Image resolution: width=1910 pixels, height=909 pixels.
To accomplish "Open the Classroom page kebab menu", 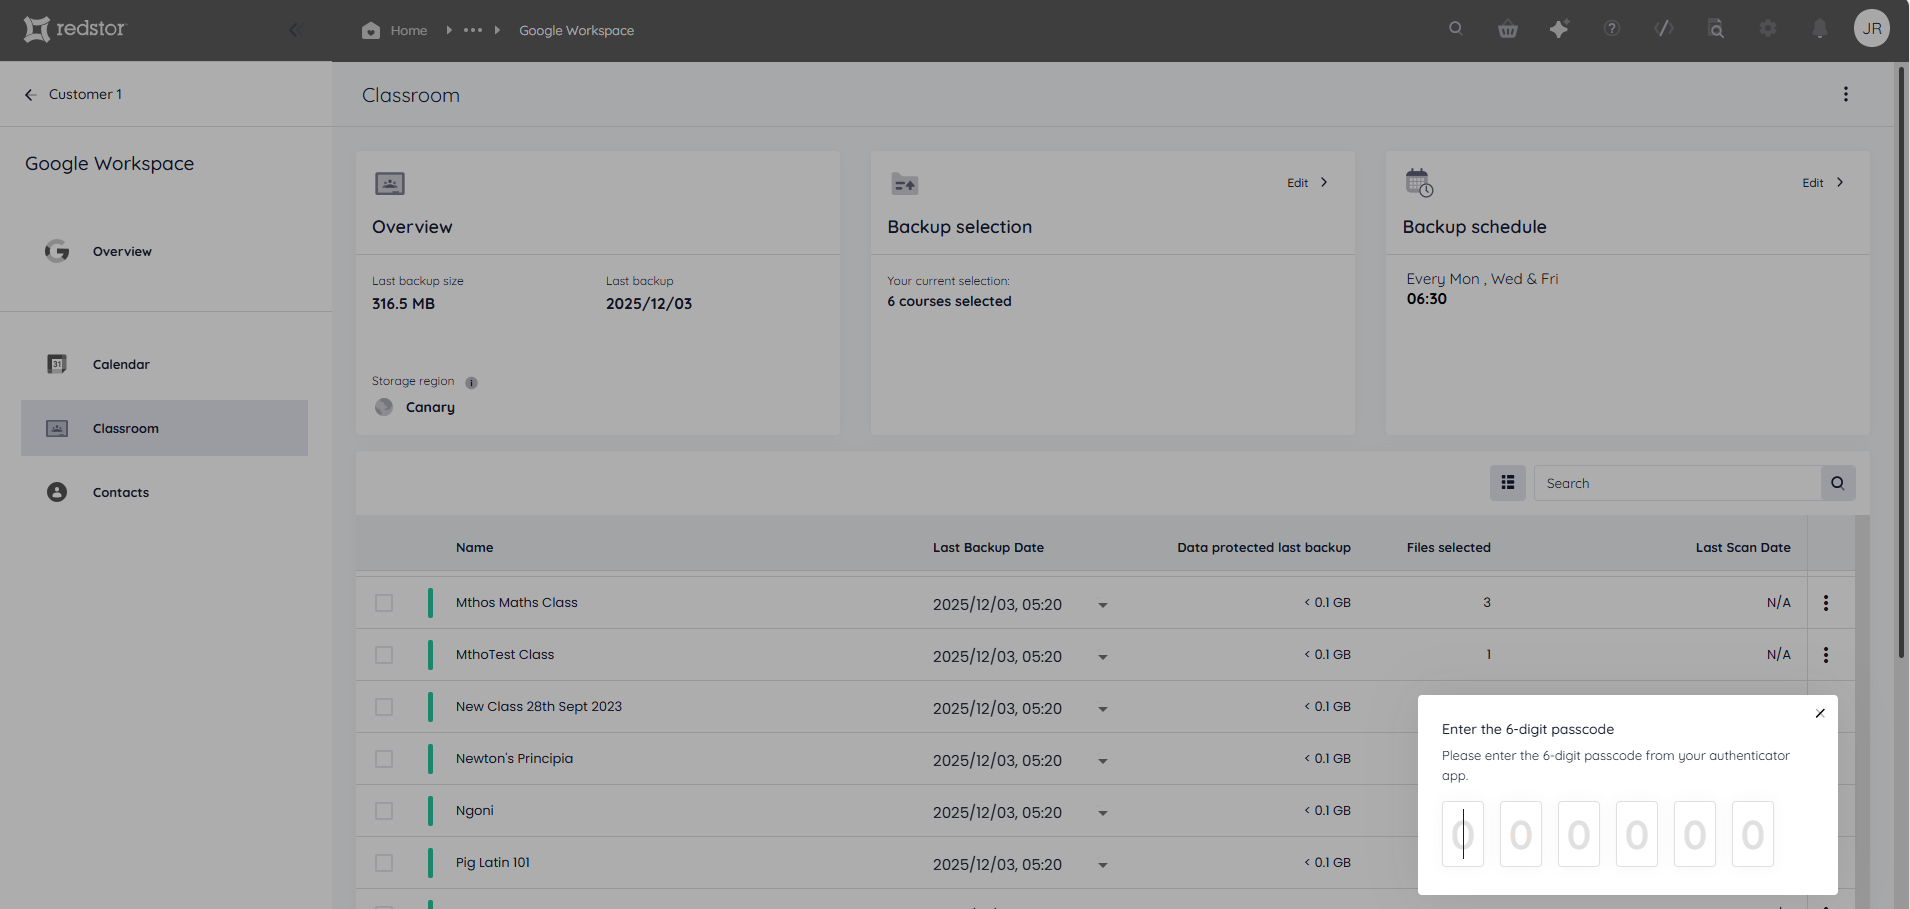I will coord(1846,94).
